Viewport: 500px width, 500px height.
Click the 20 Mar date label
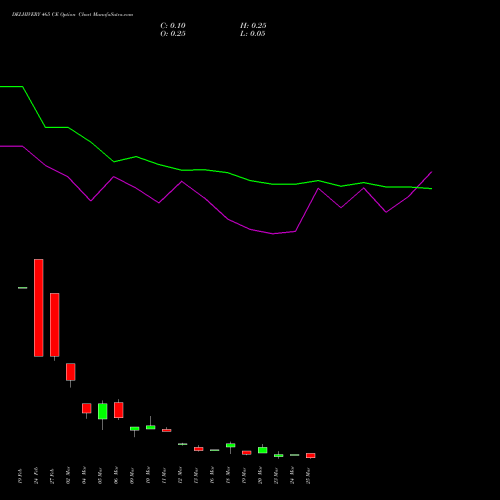[260, 476]
